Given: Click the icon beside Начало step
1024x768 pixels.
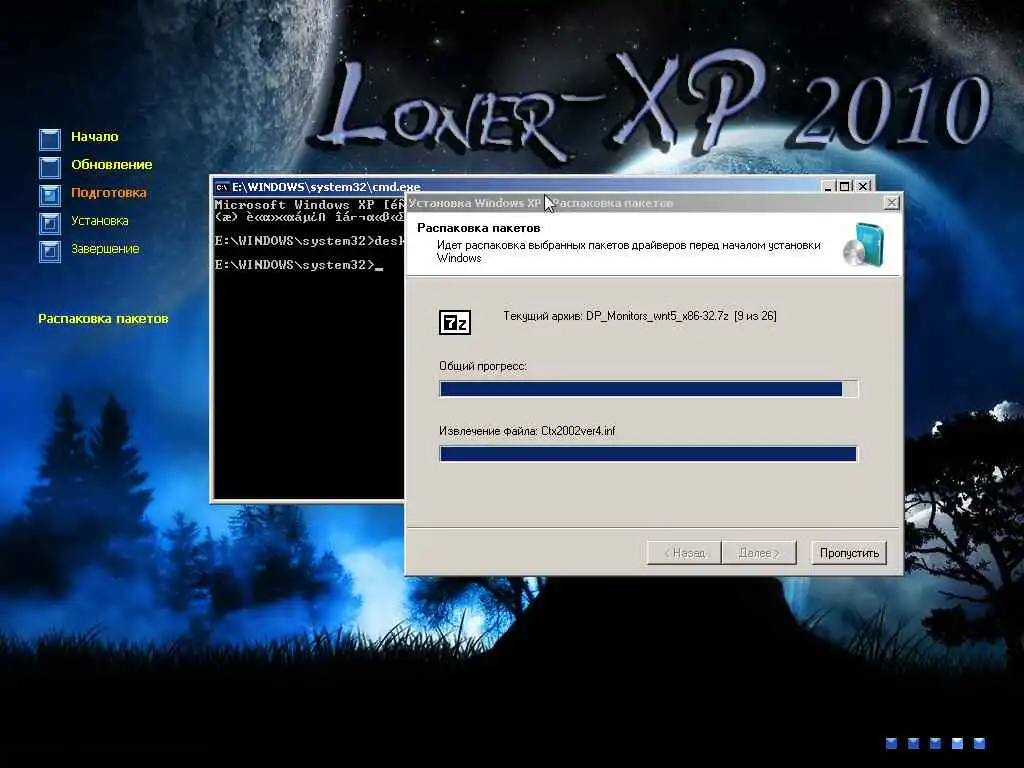Looking at the screenshot, I should pyautogui.click(x=50, y=138).
